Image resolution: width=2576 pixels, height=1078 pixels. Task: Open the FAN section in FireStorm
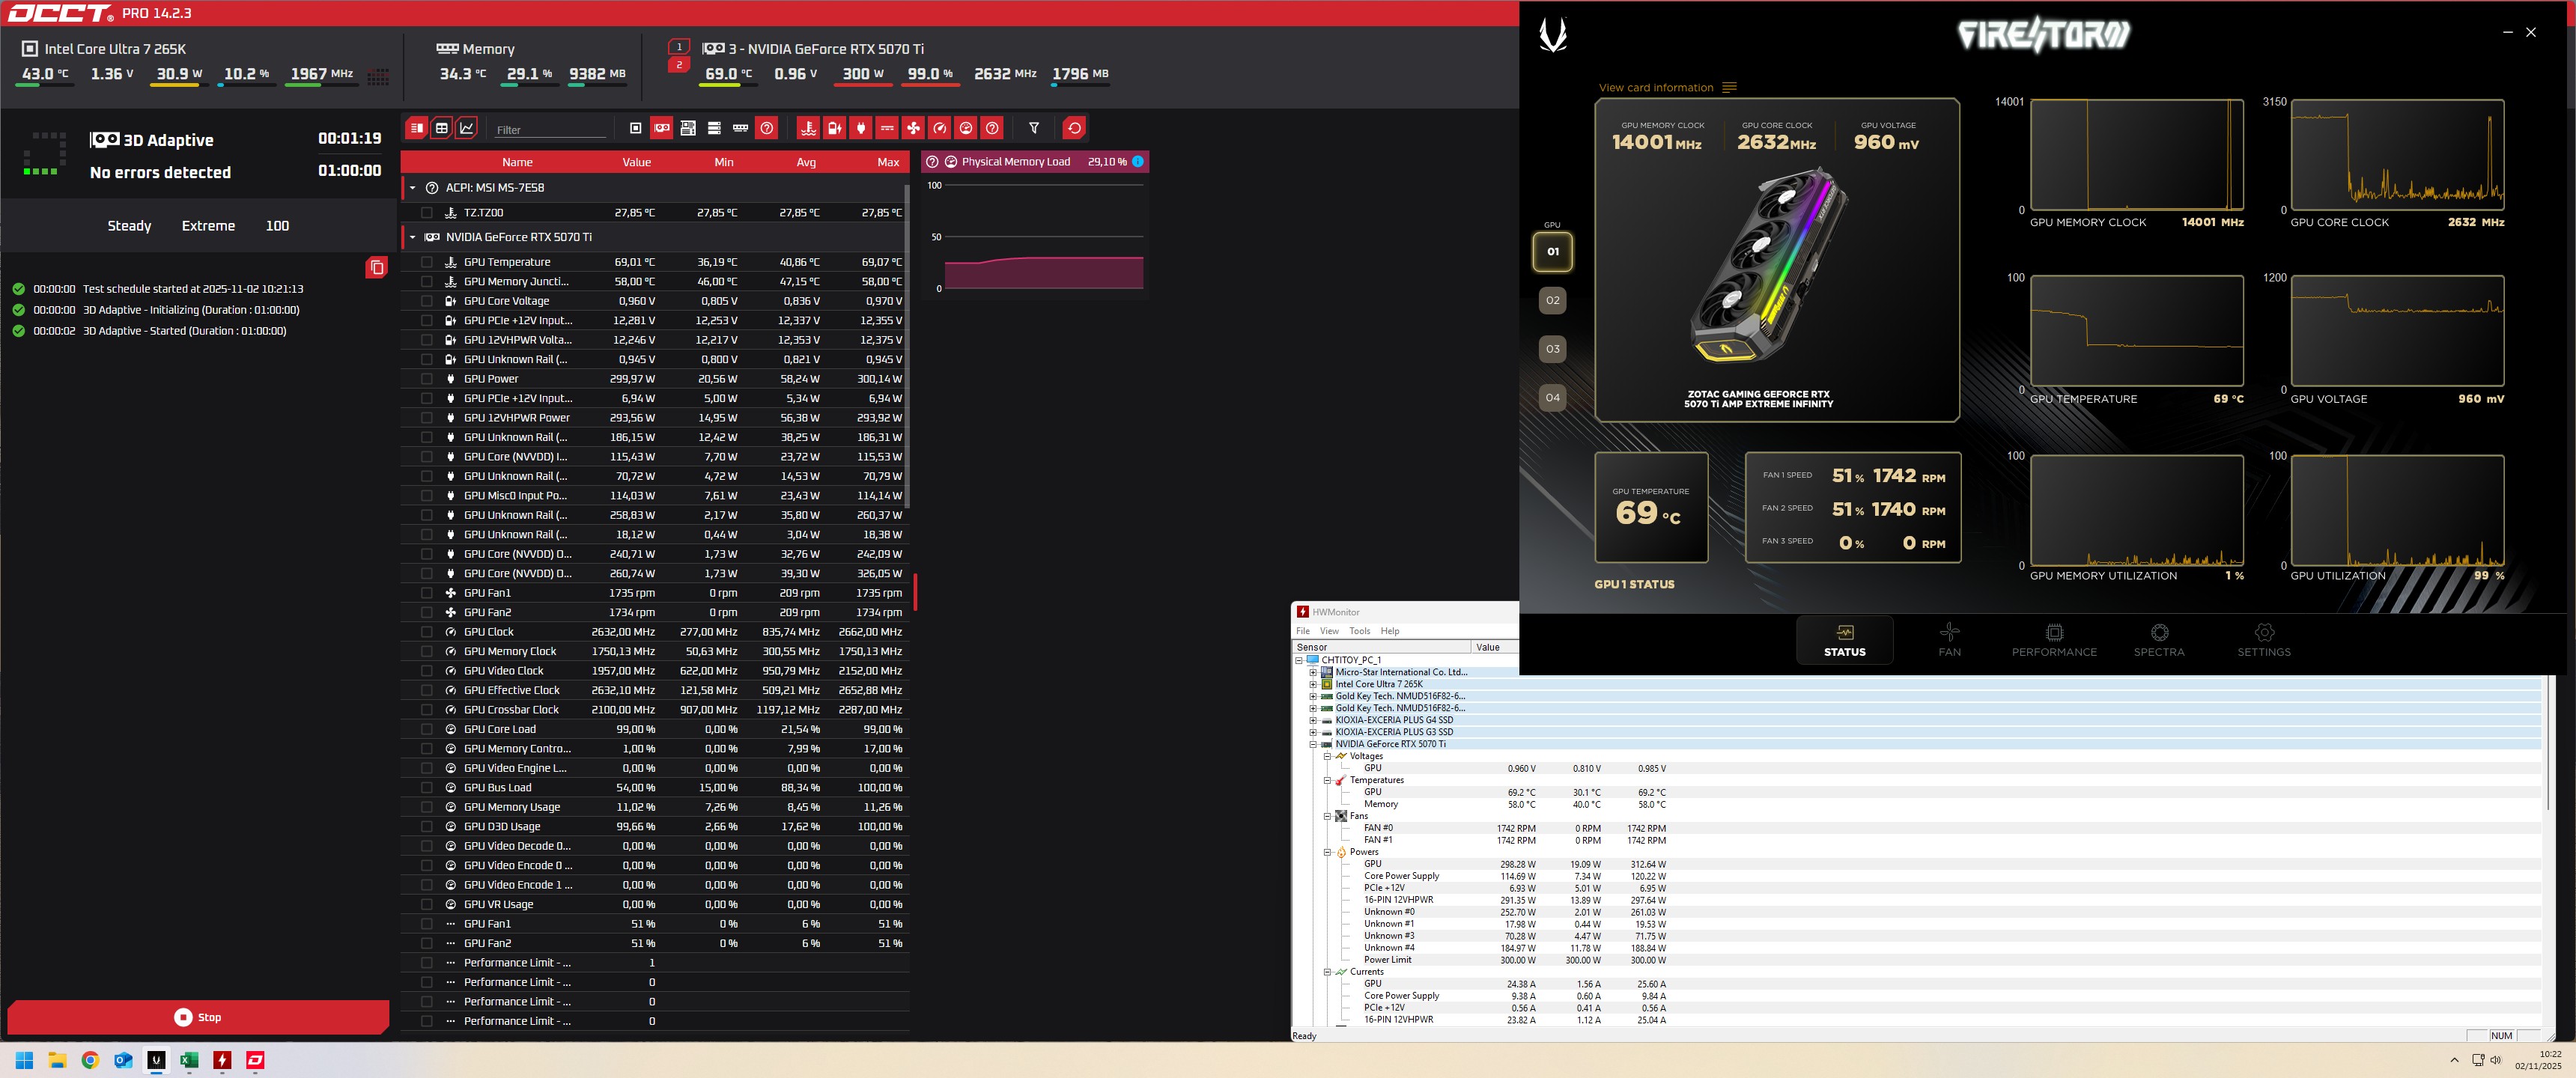click(x=1949, y=640)
